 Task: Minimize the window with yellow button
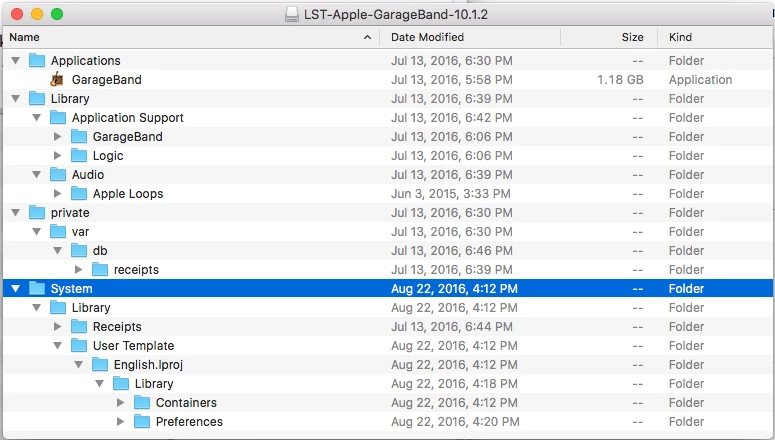pos(37,14)
